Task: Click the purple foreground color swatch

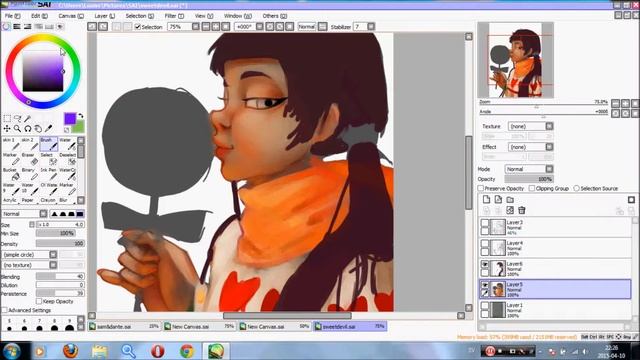Action: [x=70, y=119]
